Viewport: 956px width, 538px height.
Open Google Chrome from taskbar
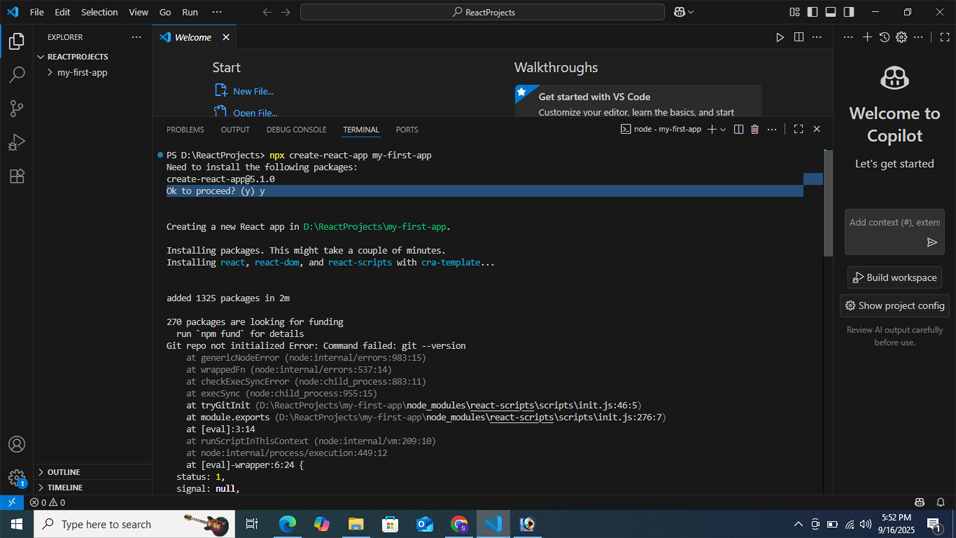point(459,524)
